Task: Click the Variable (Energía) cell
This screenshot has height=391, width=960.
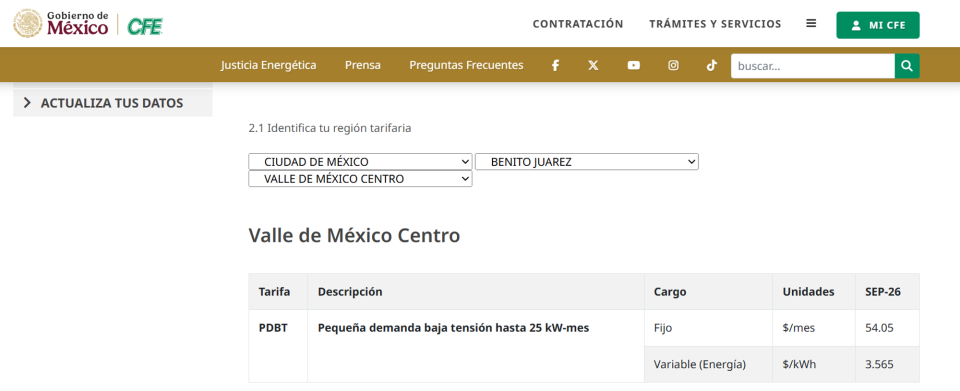Action: tap(708, 364)
